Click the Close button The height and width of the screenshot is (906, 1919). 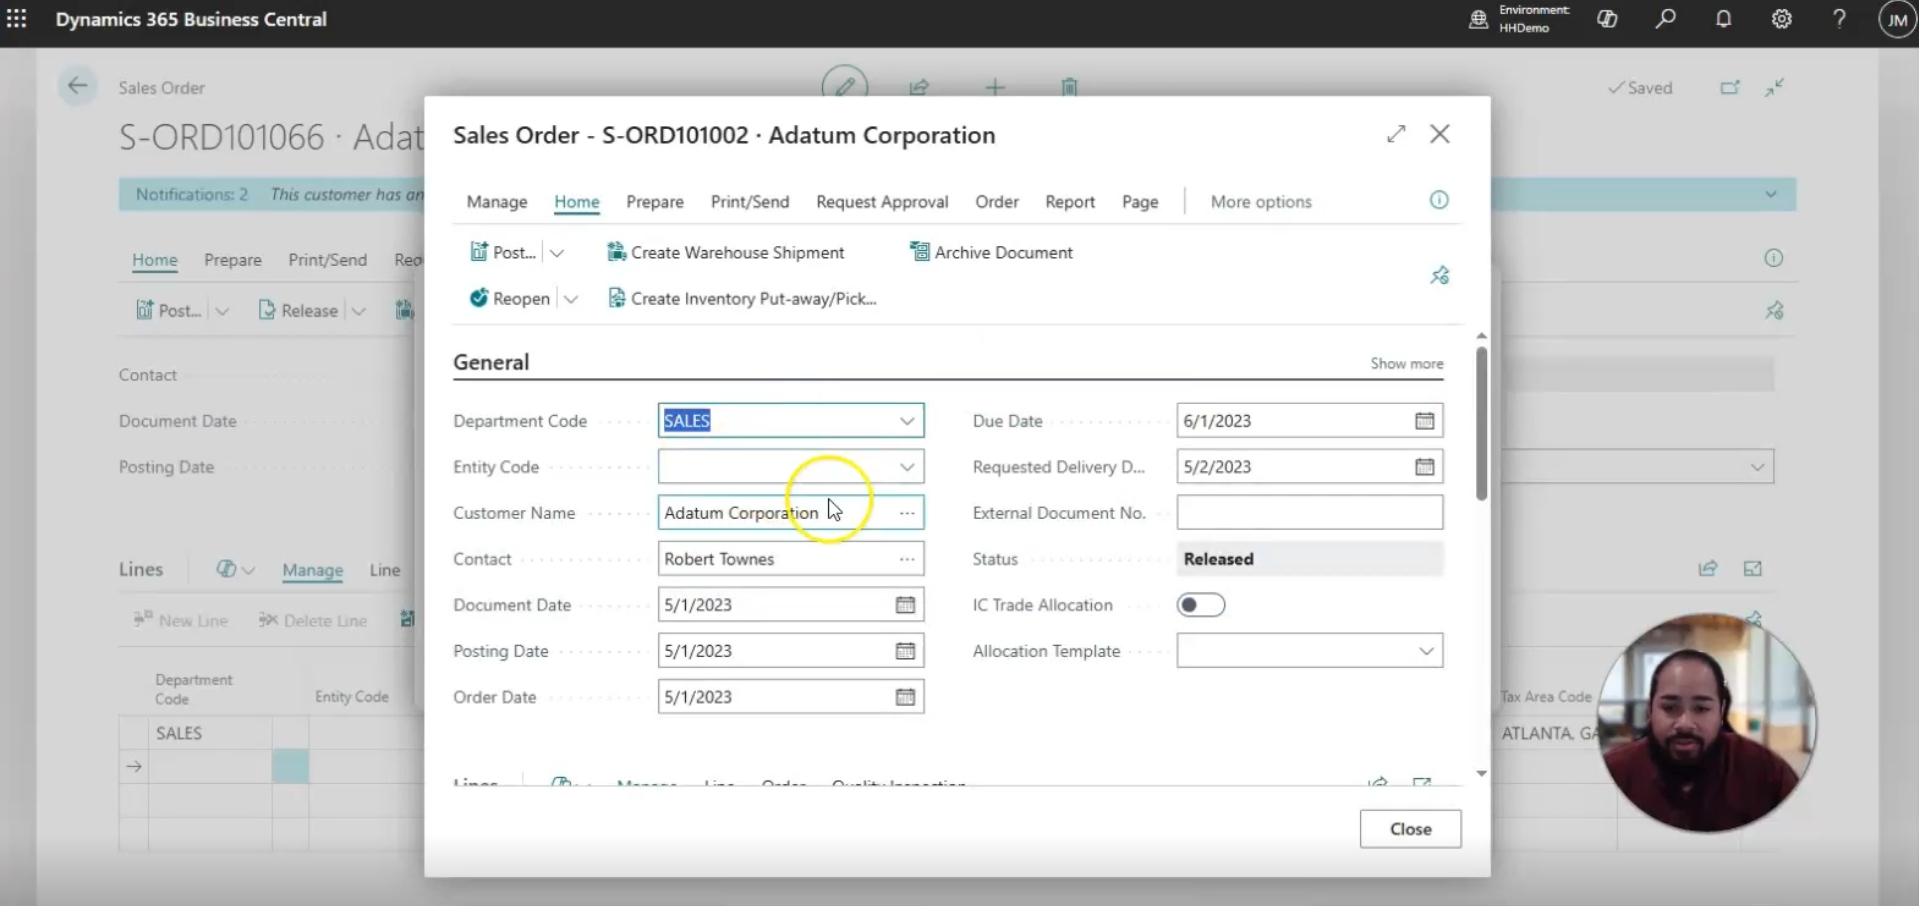(x=1410, y=829)
